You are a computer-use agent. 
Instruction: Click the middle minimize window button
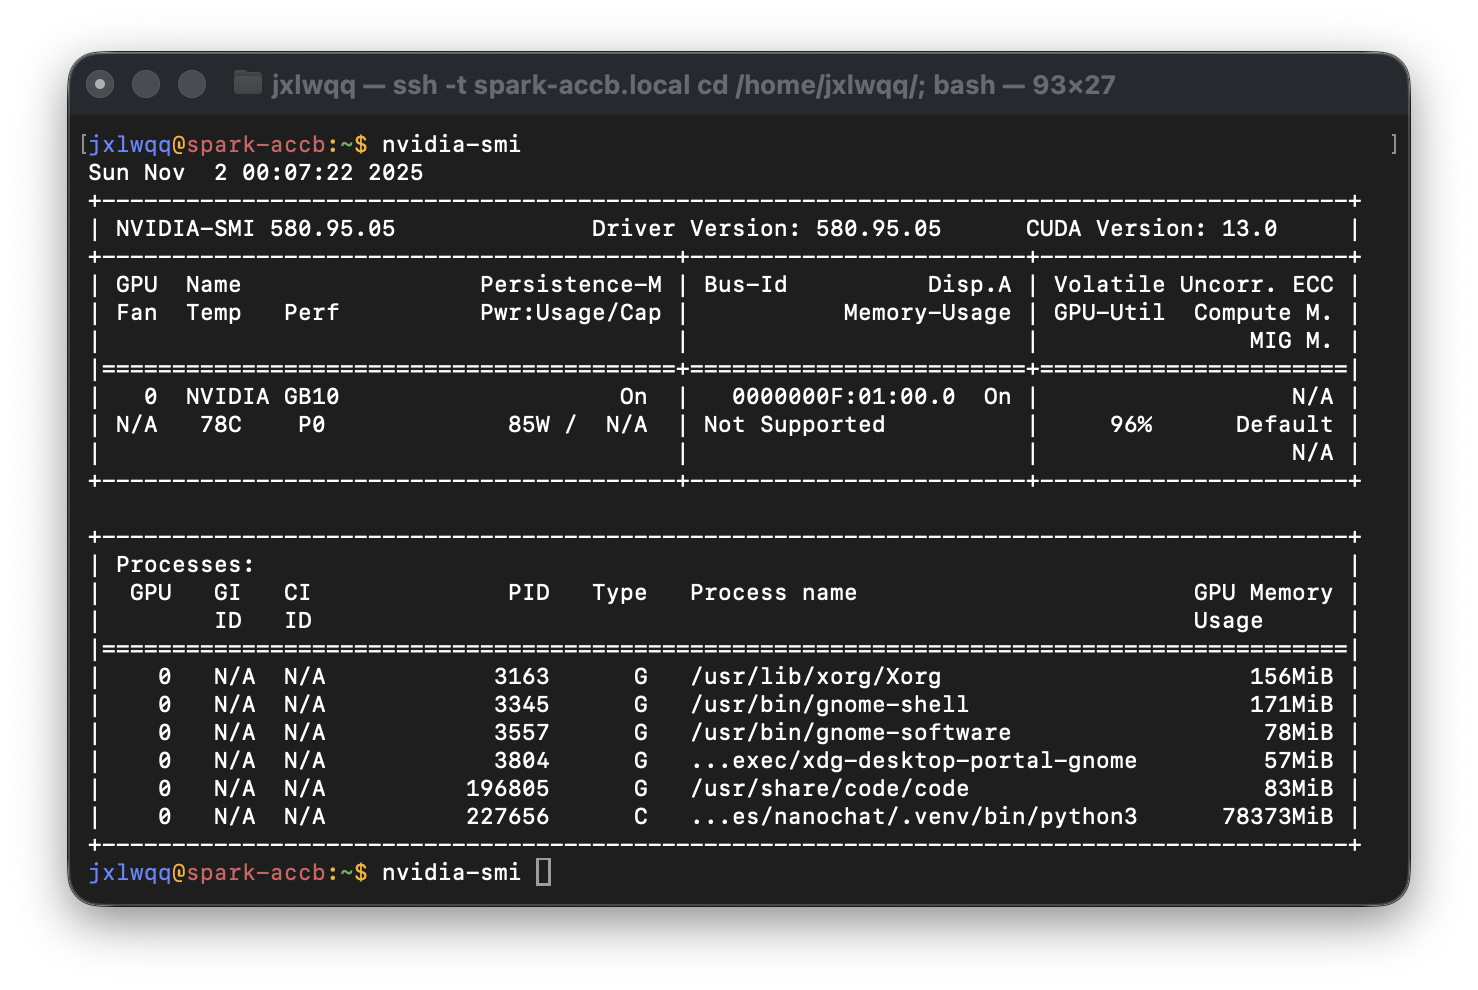point(146,85)
